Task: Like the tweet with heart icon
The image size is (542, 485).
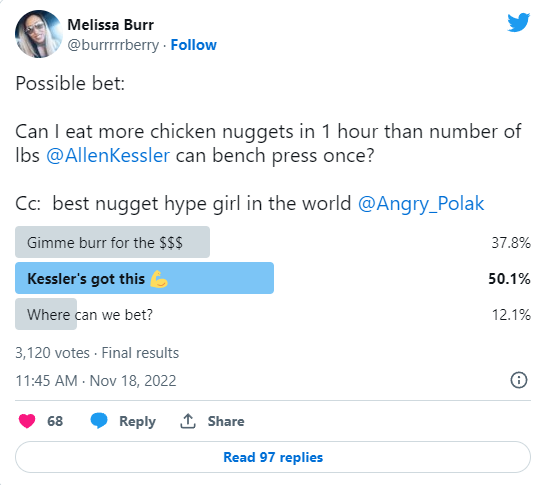Action: pyautogui.click(x=27, y=421)
